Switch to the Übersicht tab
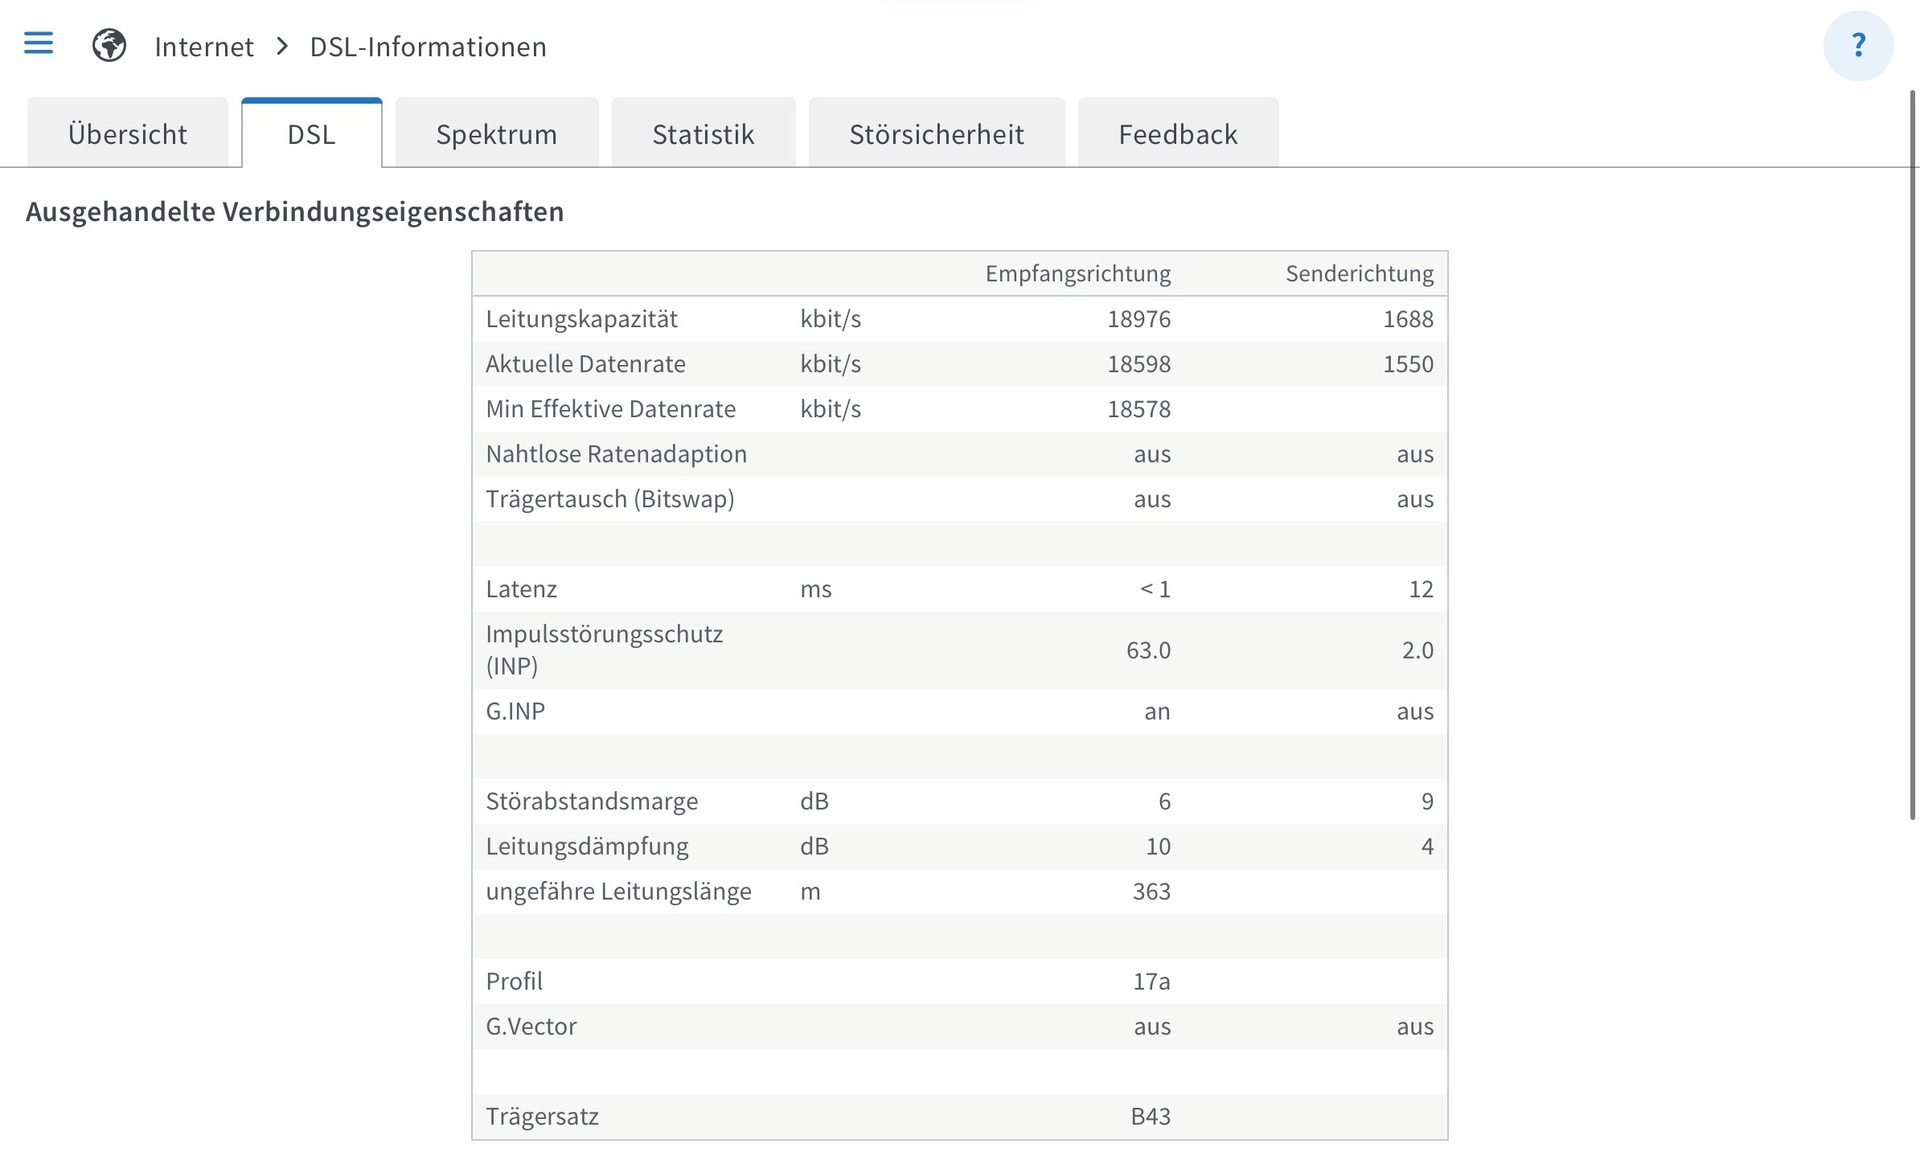This screenshot has width=1920, height=1152. (128, 134)
